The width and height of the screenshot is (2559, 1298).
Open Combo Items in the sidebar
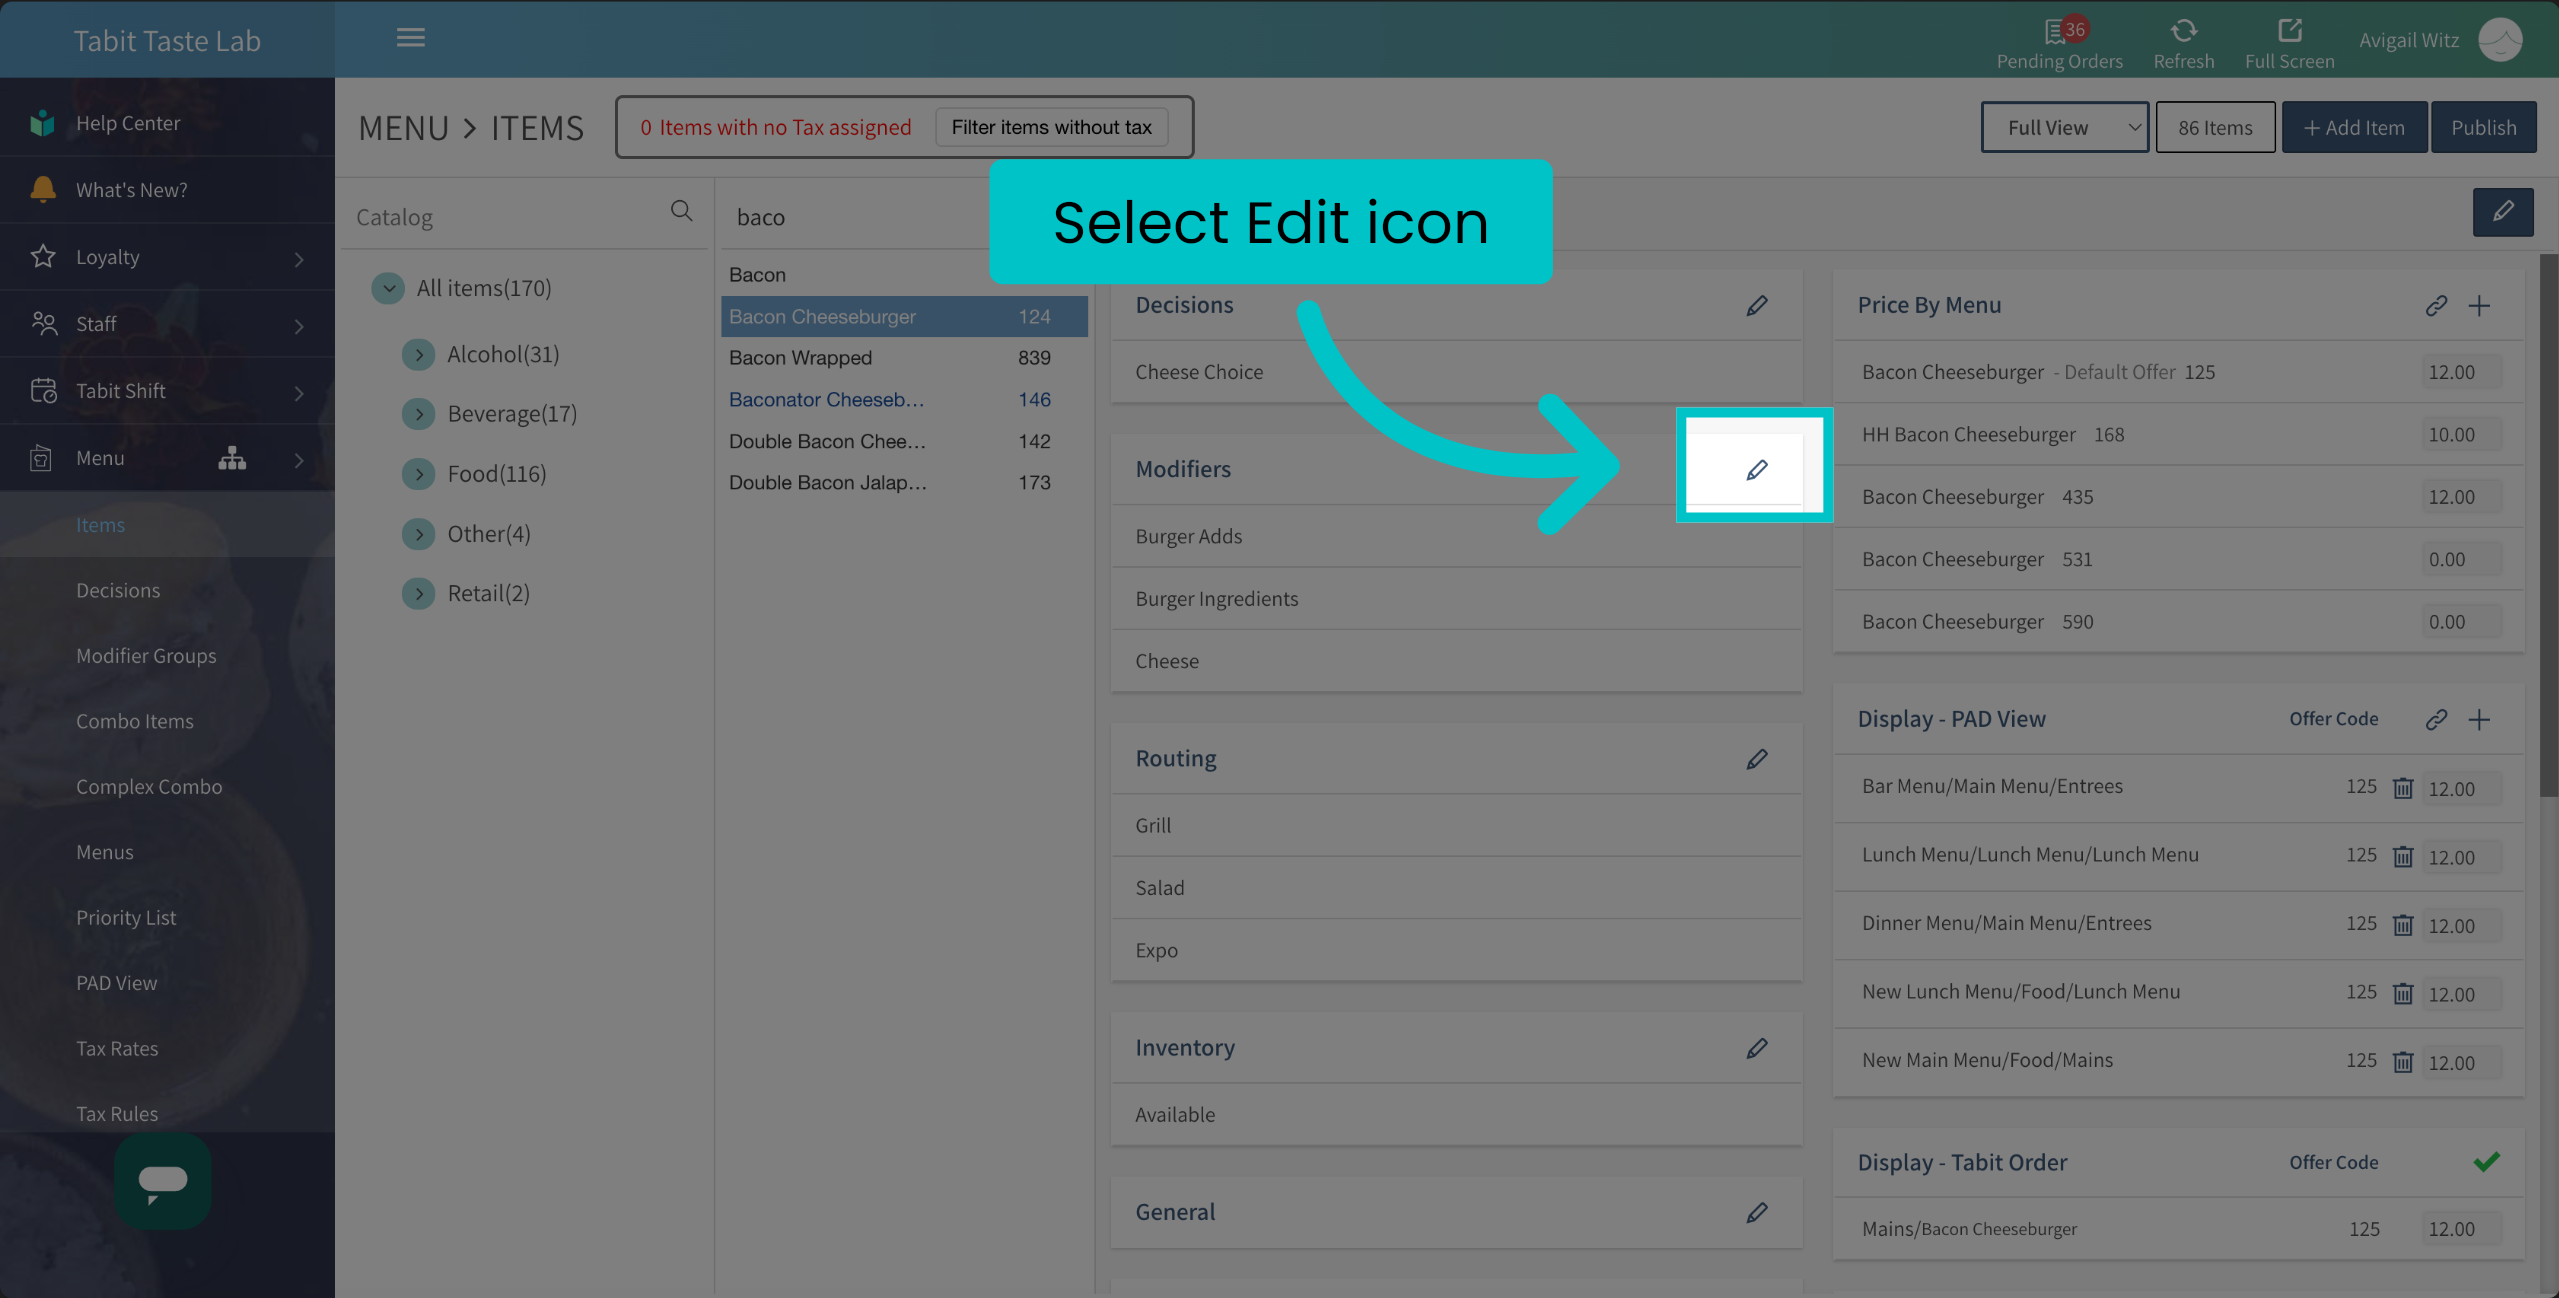(x=135, y=721)
